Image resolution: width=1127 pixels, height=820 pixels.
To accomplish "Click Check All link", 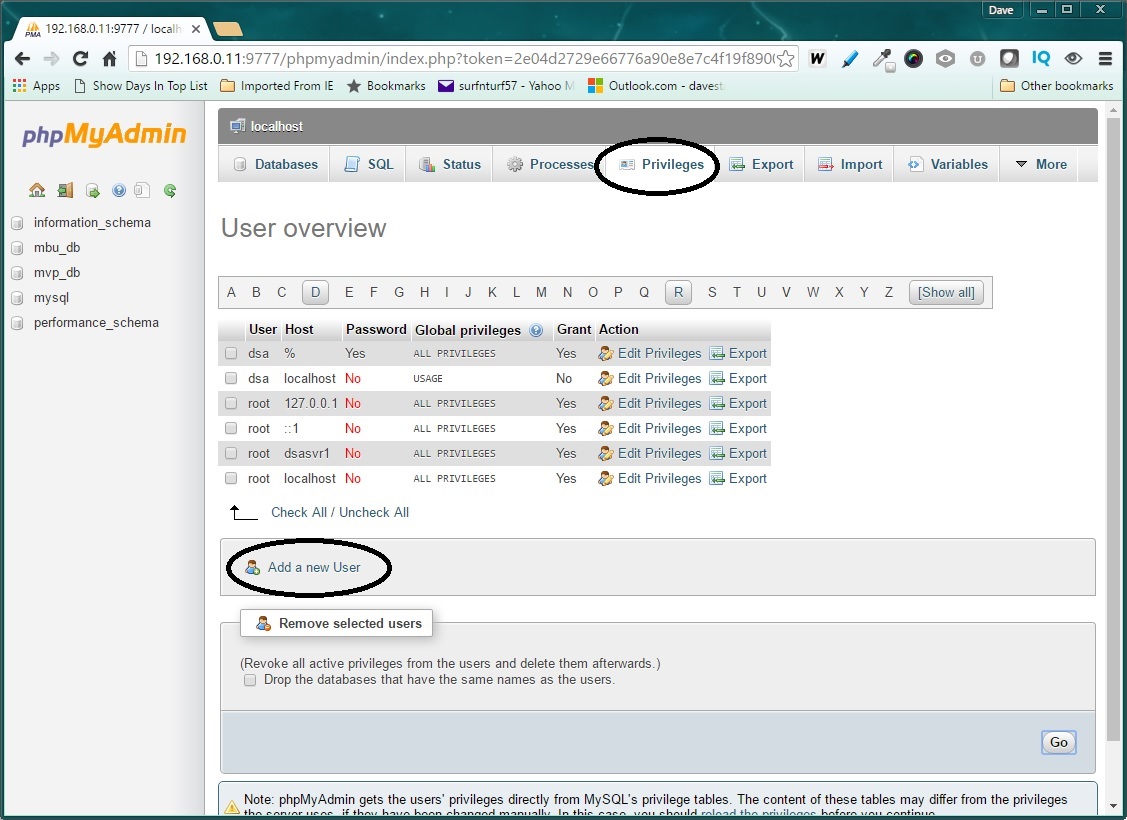I will 299,512.
